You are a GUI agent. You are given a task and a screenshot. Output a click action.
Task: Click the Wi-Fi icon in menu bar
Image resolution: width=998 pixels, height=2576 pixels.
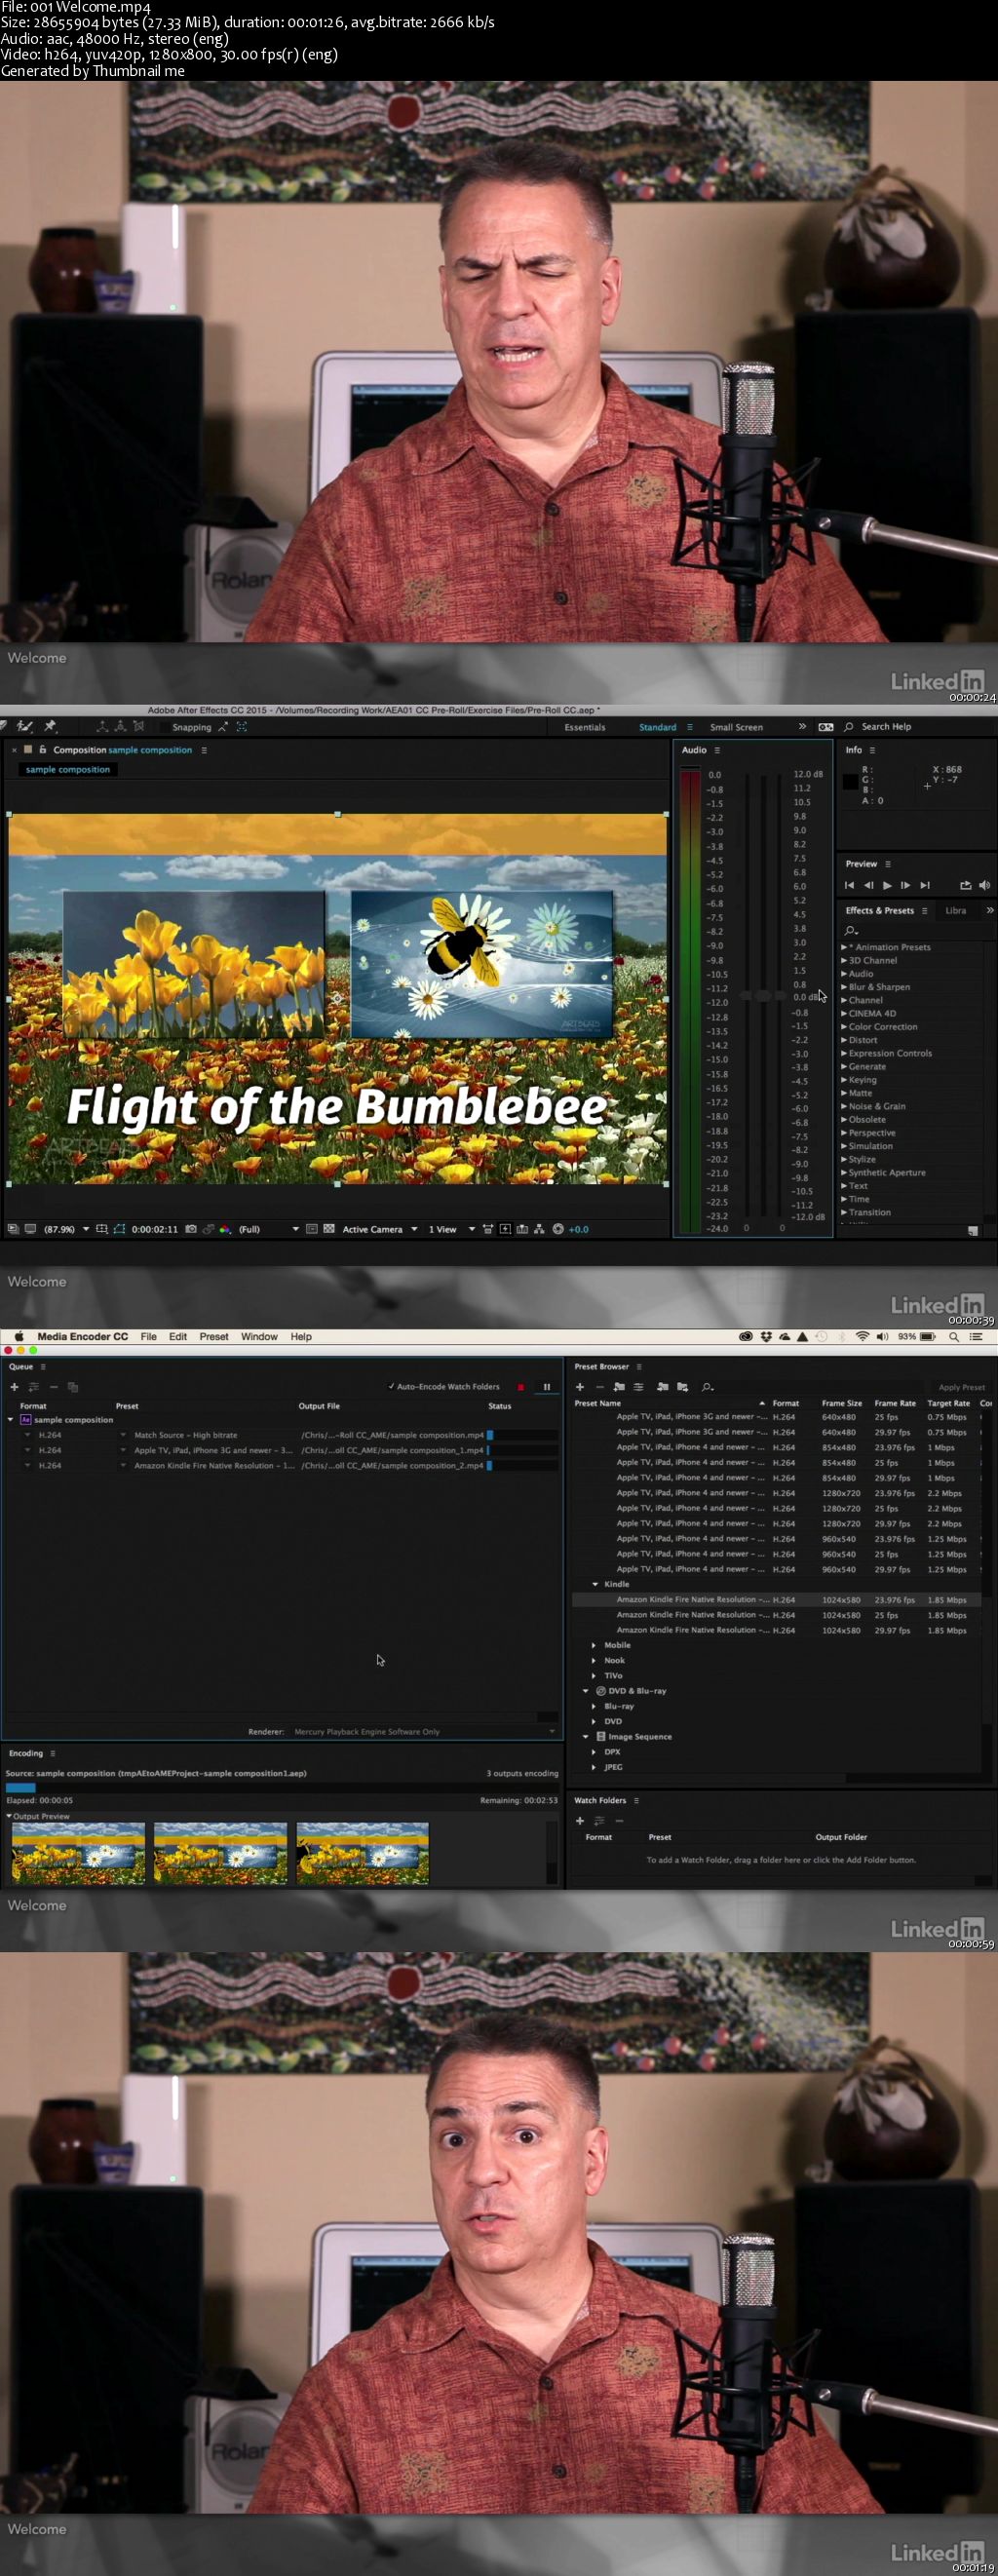(862, 1336)
